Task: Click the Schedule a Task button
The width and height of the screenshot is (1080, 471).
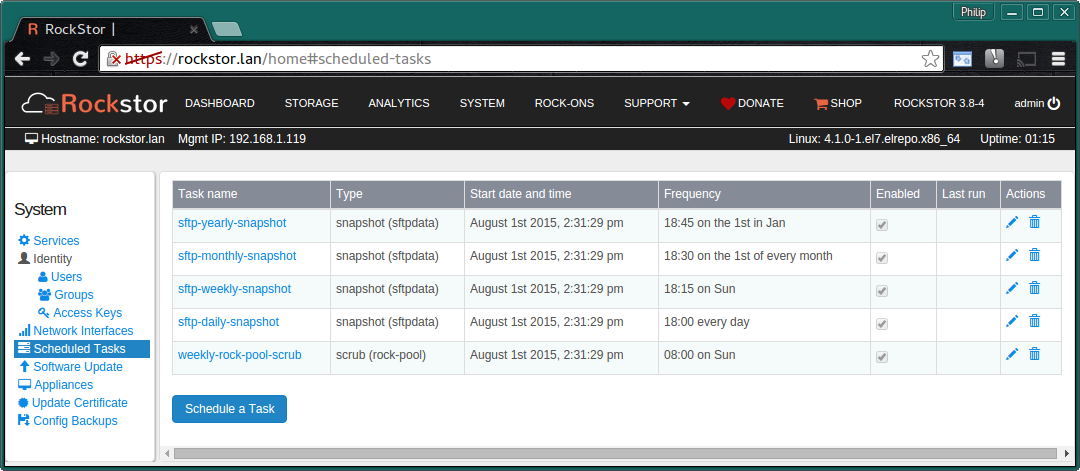Action: click(229, 408)
